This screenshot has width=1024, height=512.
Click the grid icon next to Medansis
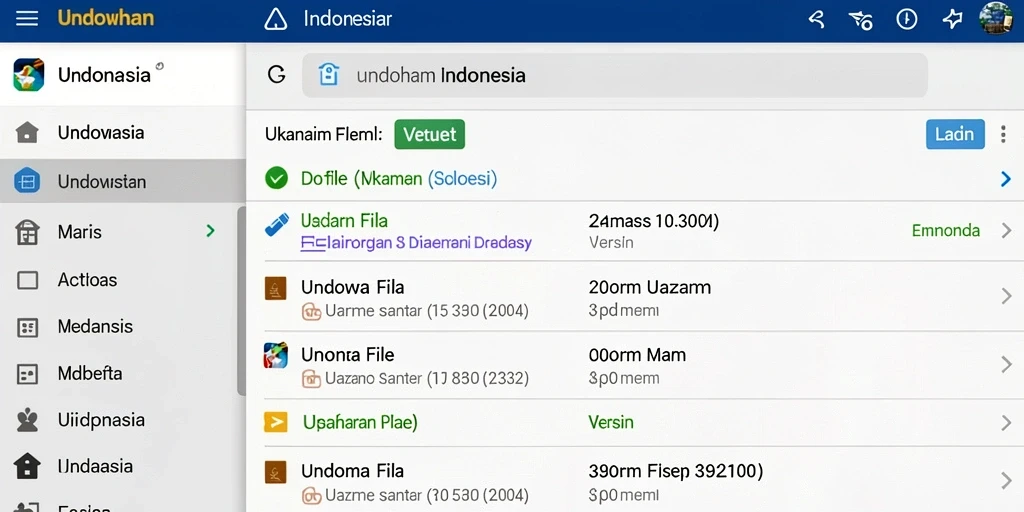point(27,327)
